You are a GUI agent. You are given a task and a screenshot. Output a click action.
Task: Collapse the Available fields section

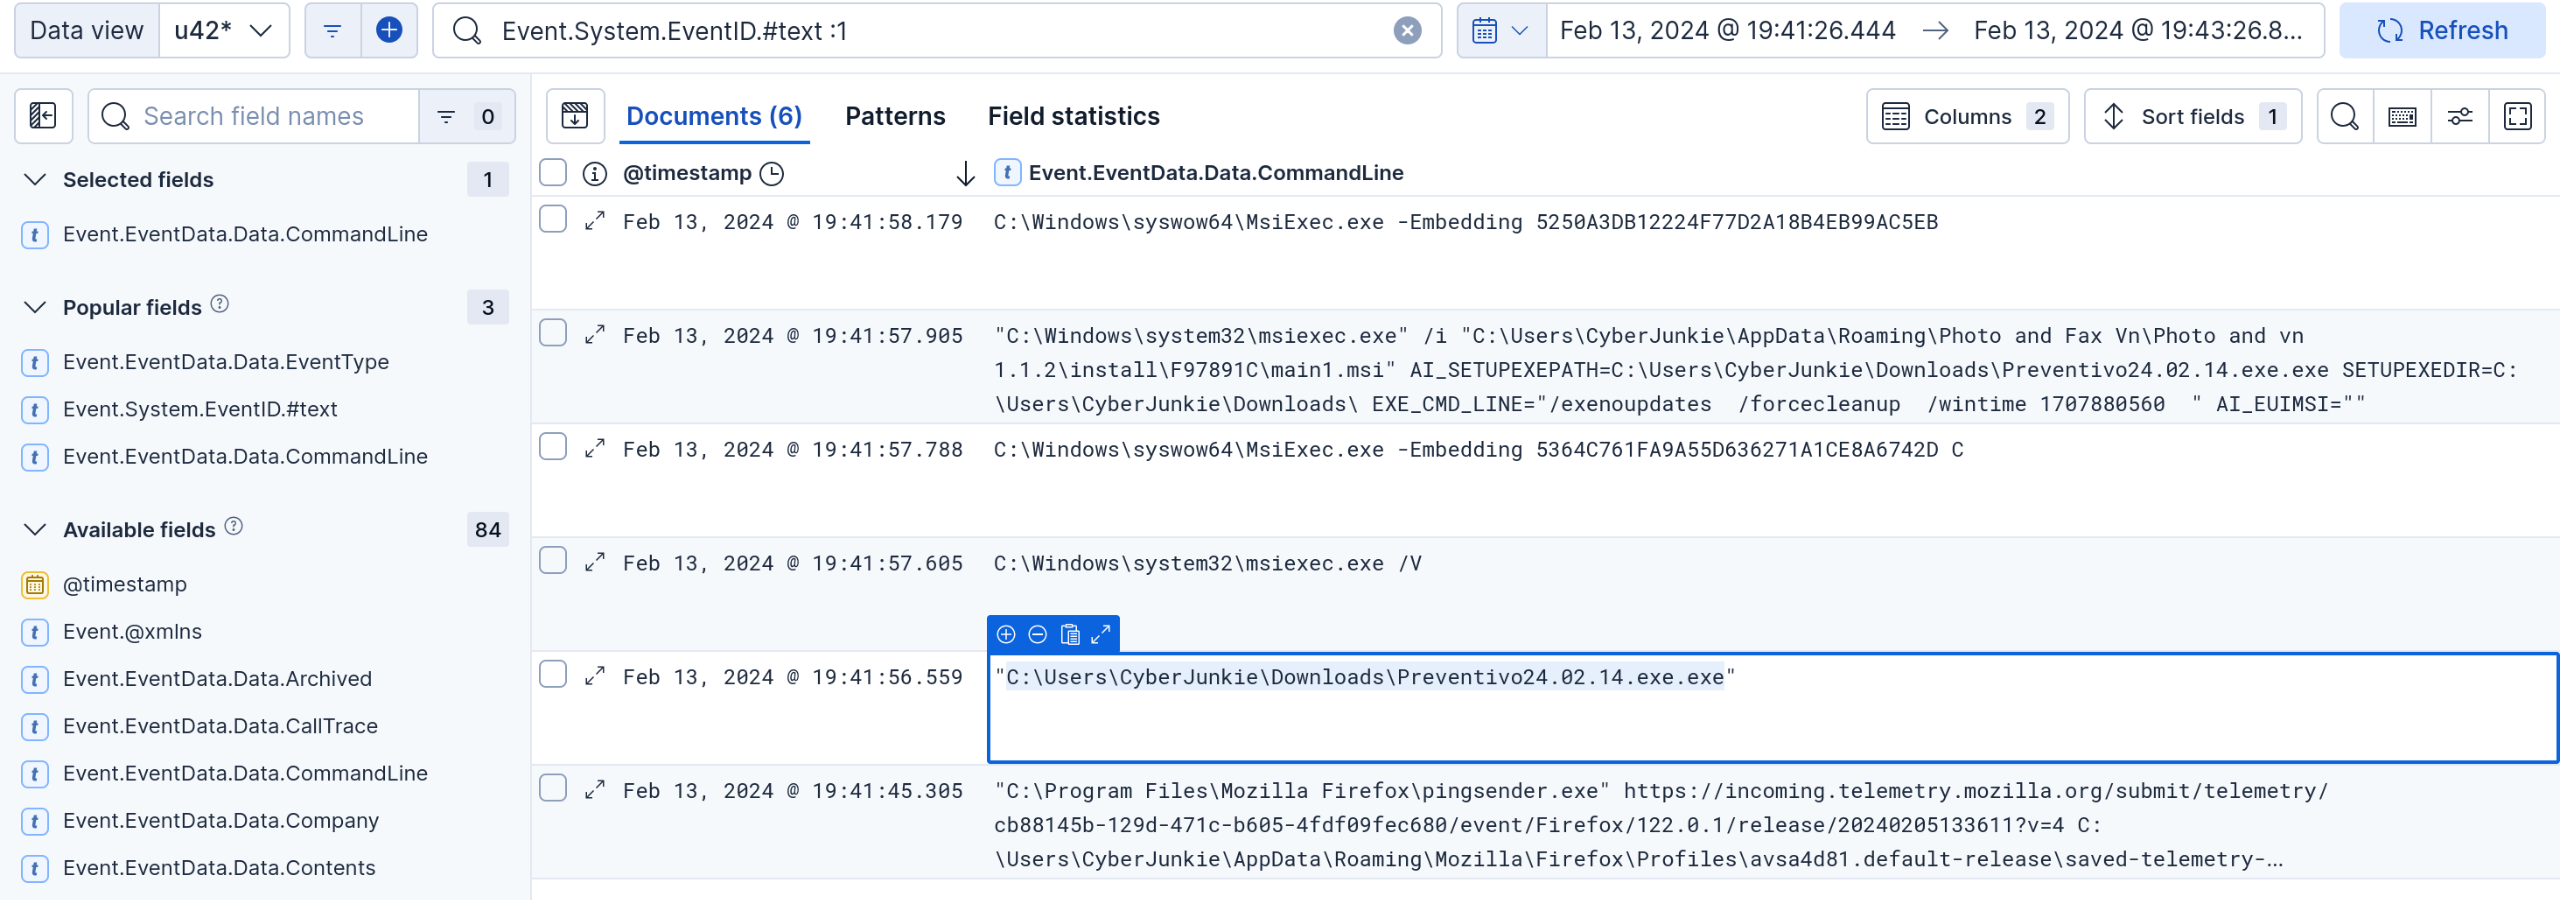(x=35, y=529)
